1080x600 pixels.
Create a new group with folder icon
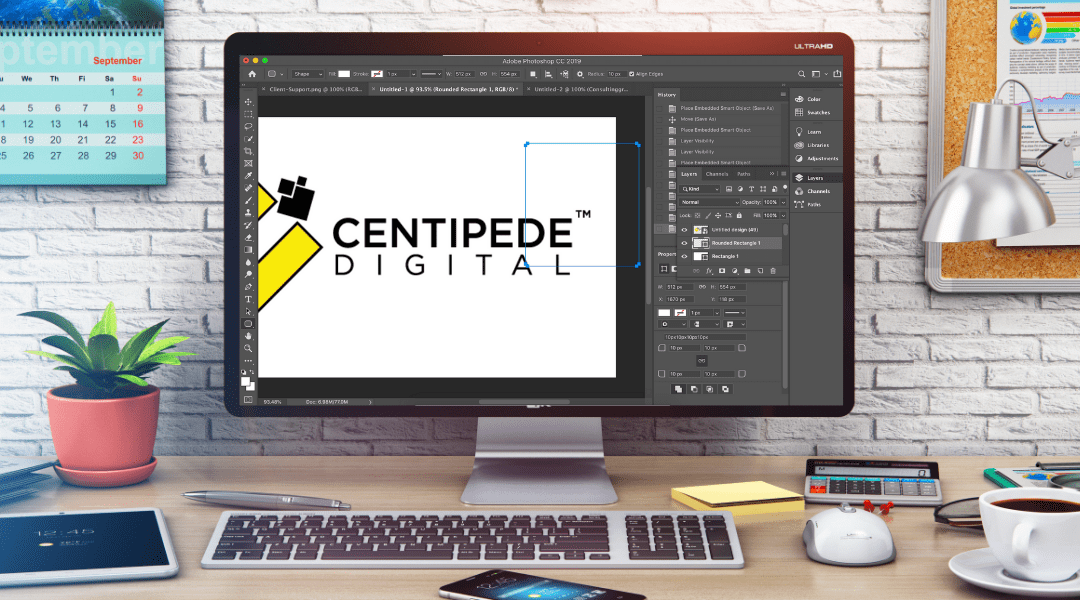(747, 271)
